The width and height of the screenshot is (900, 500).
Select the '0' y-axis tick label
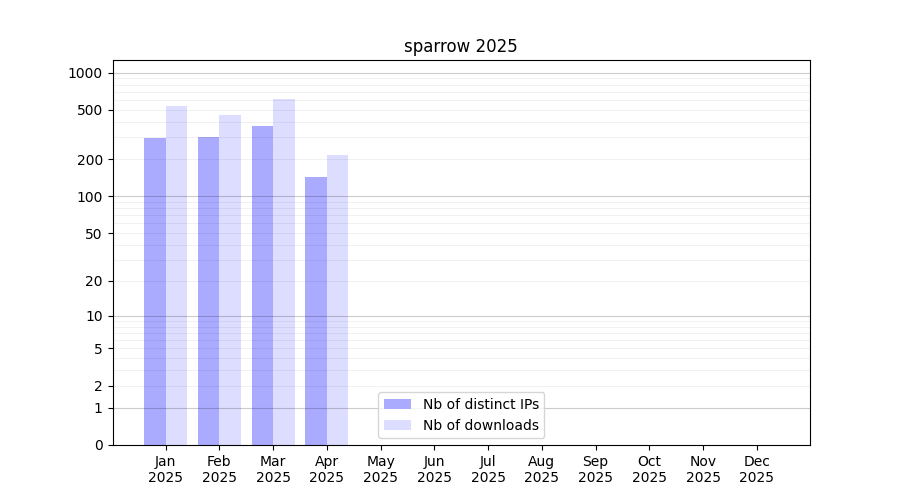[x=98, y=445]
